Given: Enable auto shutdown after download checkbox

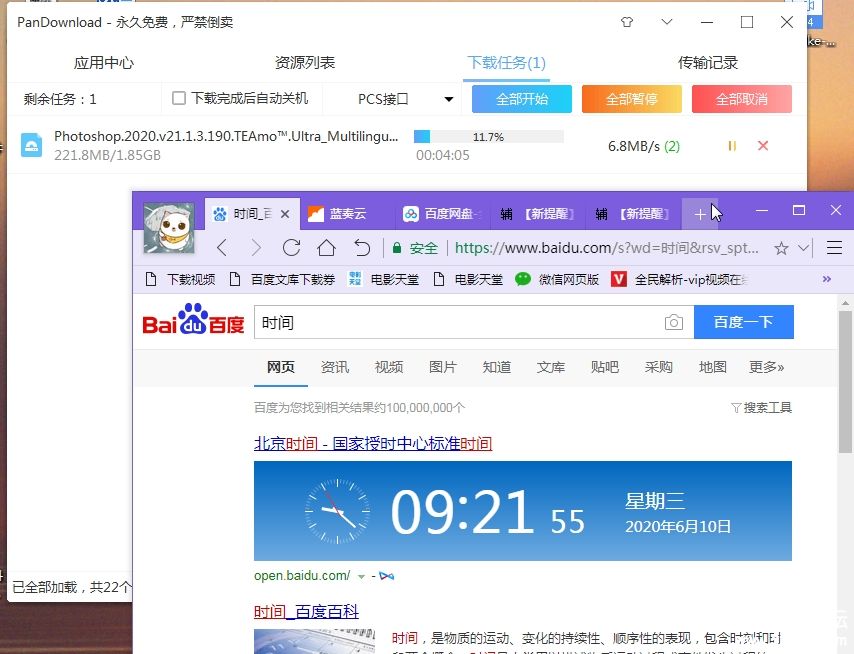Looking at the screenshot, I should coord(179,98).
